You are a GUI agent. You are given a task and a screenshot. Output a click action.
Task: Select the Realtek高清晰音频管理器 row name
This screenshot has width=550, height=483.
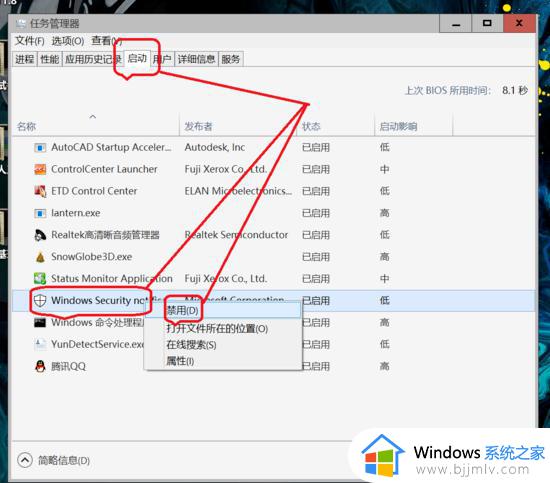point(105,235)
